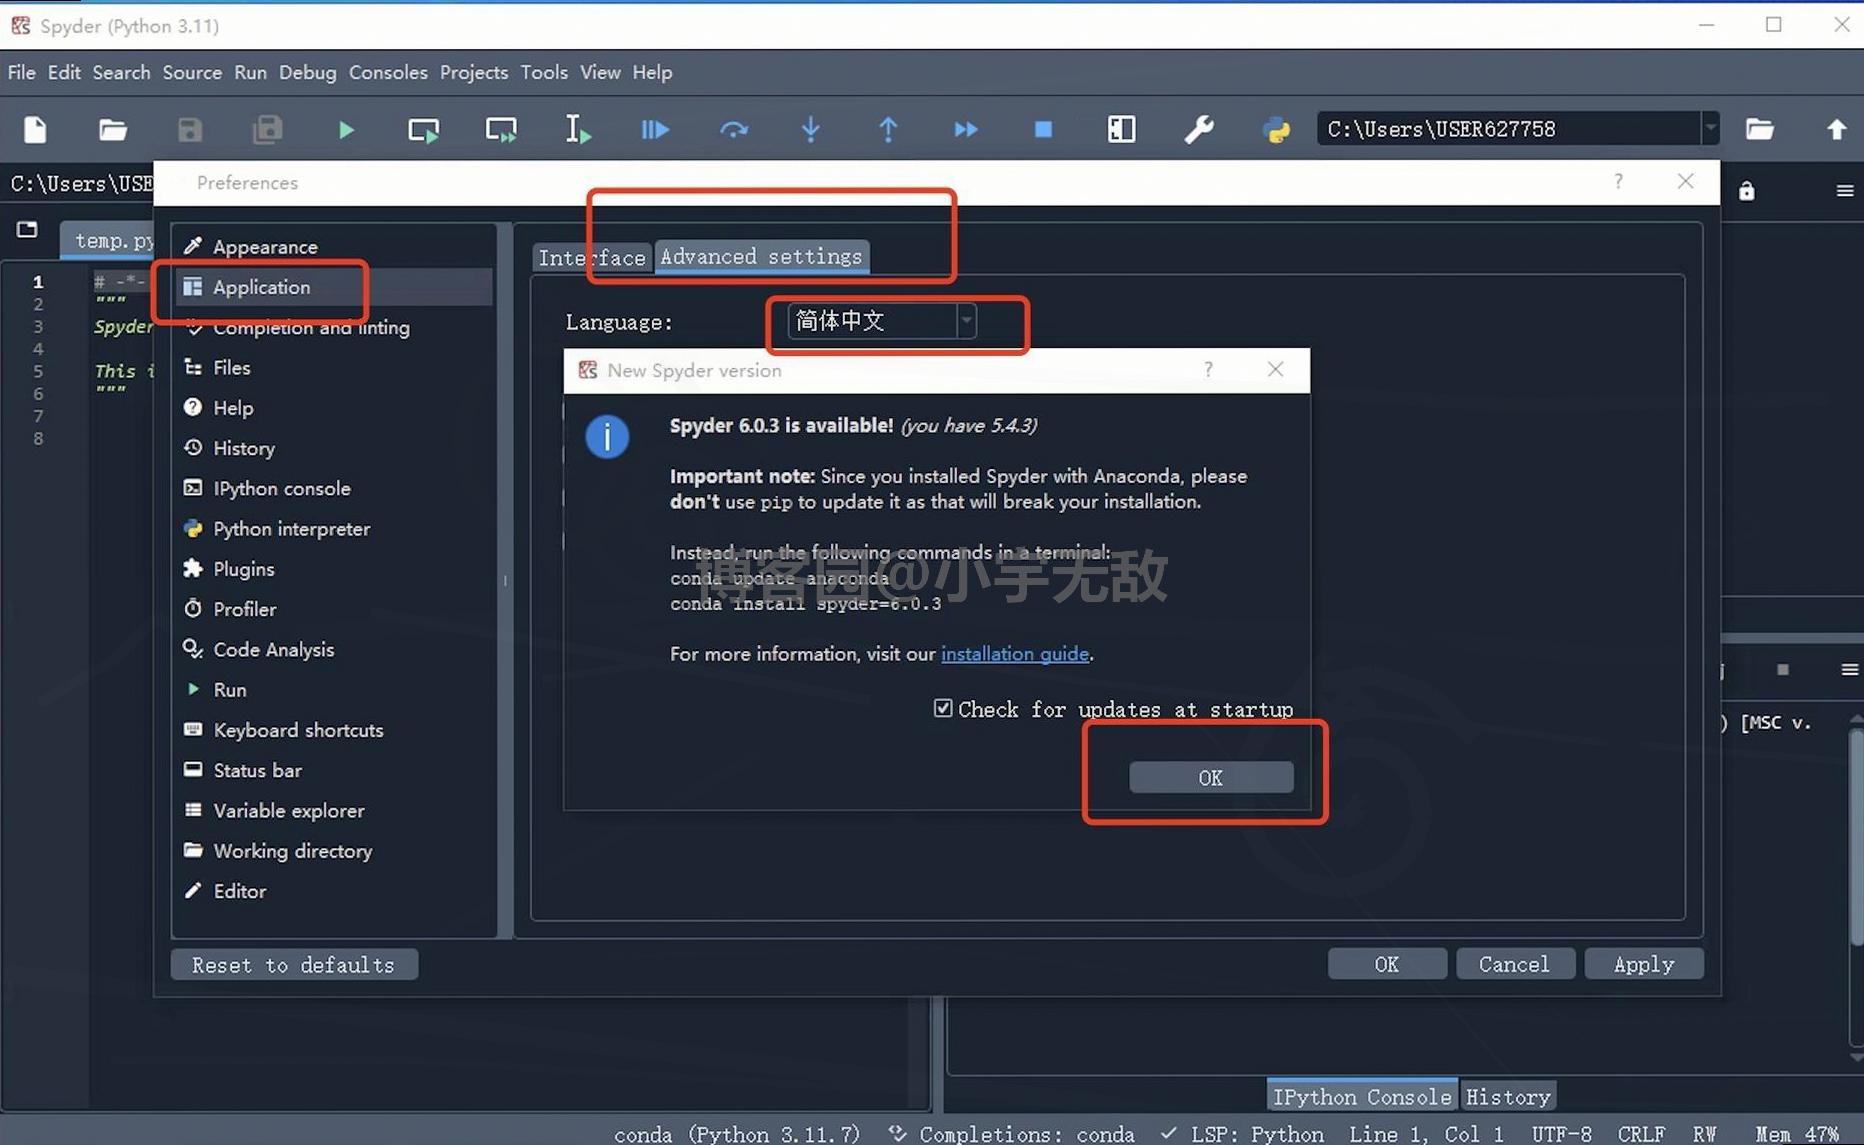Continue execution with double-arrow icon

pyautogui.click(x=966, y=129)
